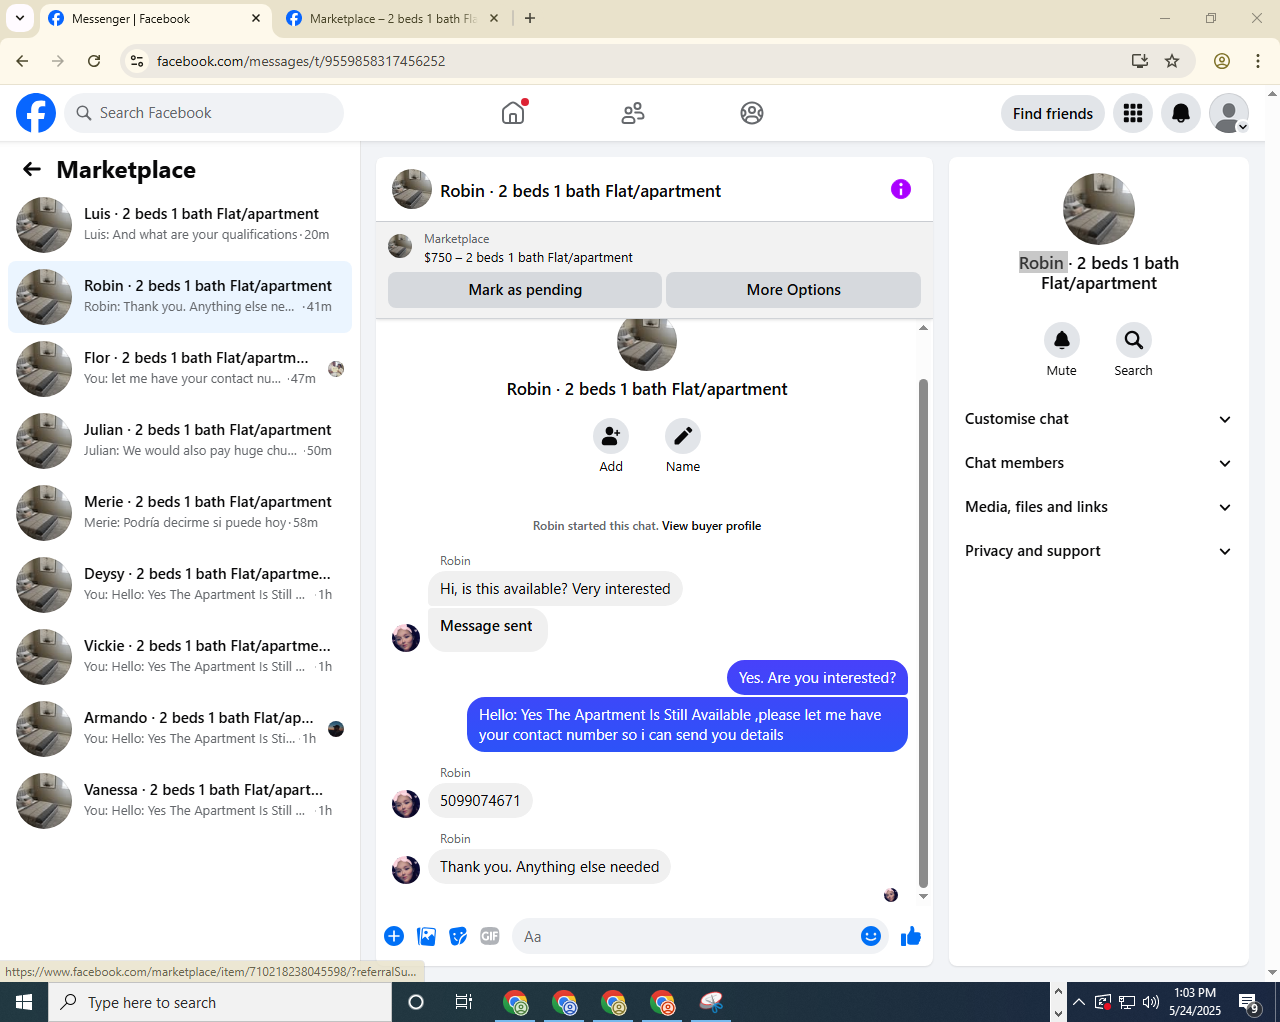Send a thumbs-up like
This screenshot has width=1280, height=1022.
click(911, 936)
